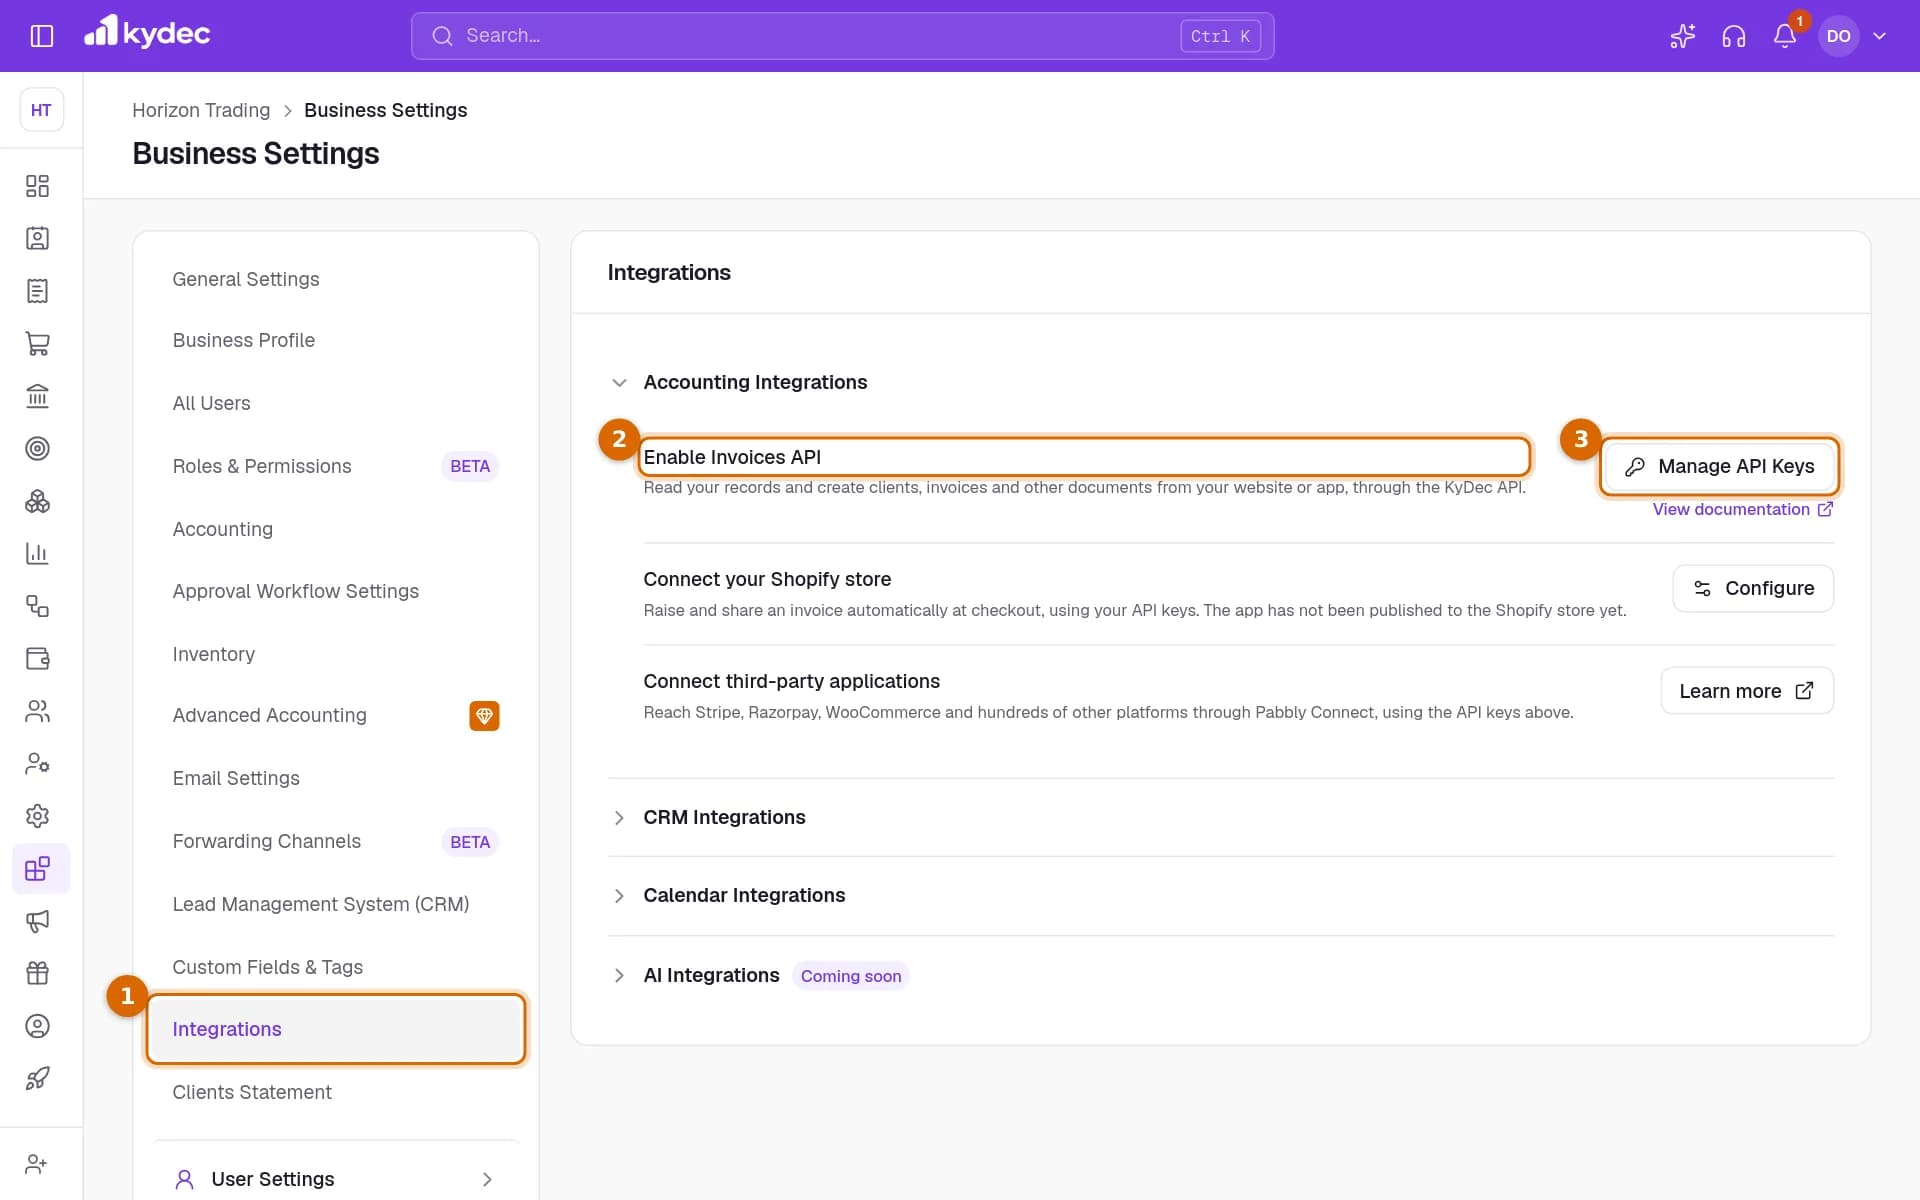This screenshot has width=1920, height=1200.
Task: Open the headphones support icon
Action: (1733, 36)
